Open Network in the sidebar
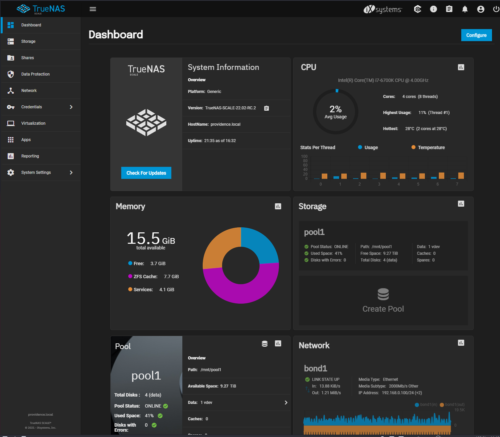The width and height of the screenshot is (500, 437). 41,90
